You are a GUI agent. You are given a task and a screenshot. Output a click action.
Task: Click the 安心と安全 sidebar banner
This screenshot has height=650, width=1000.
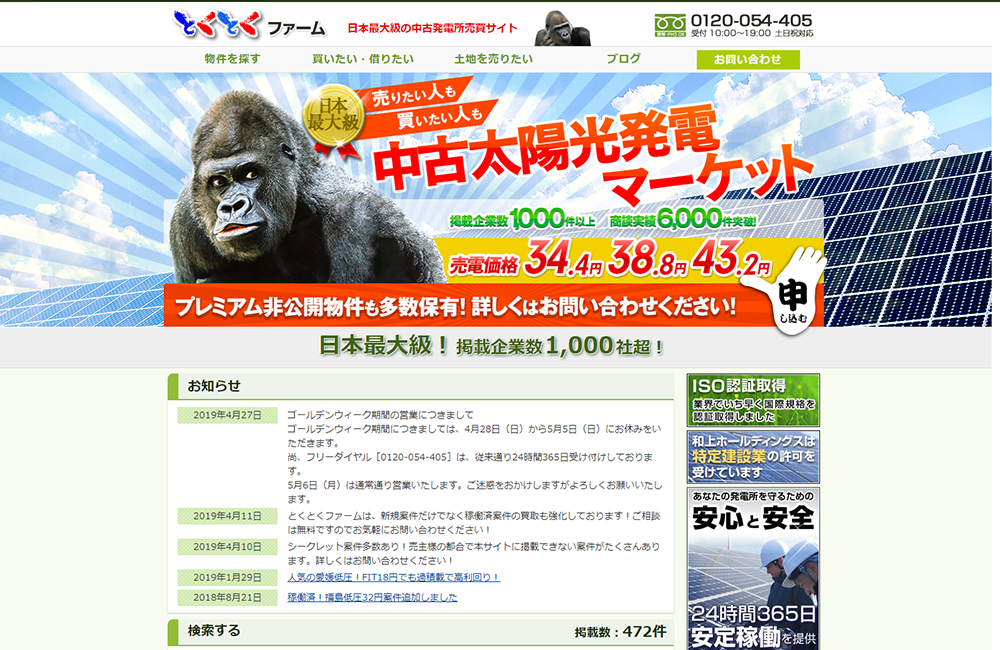tap(753, 569)
